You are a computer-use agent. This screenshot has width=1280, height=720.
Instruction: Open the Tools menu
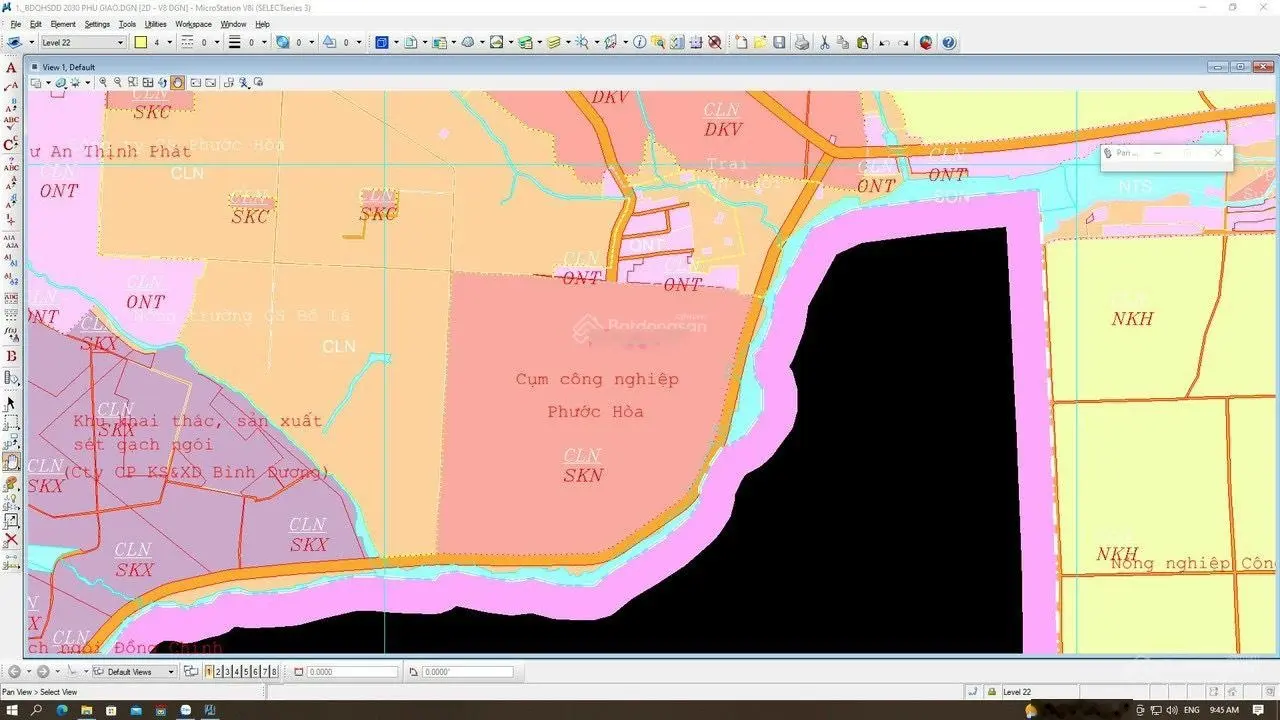click(127, 24)
